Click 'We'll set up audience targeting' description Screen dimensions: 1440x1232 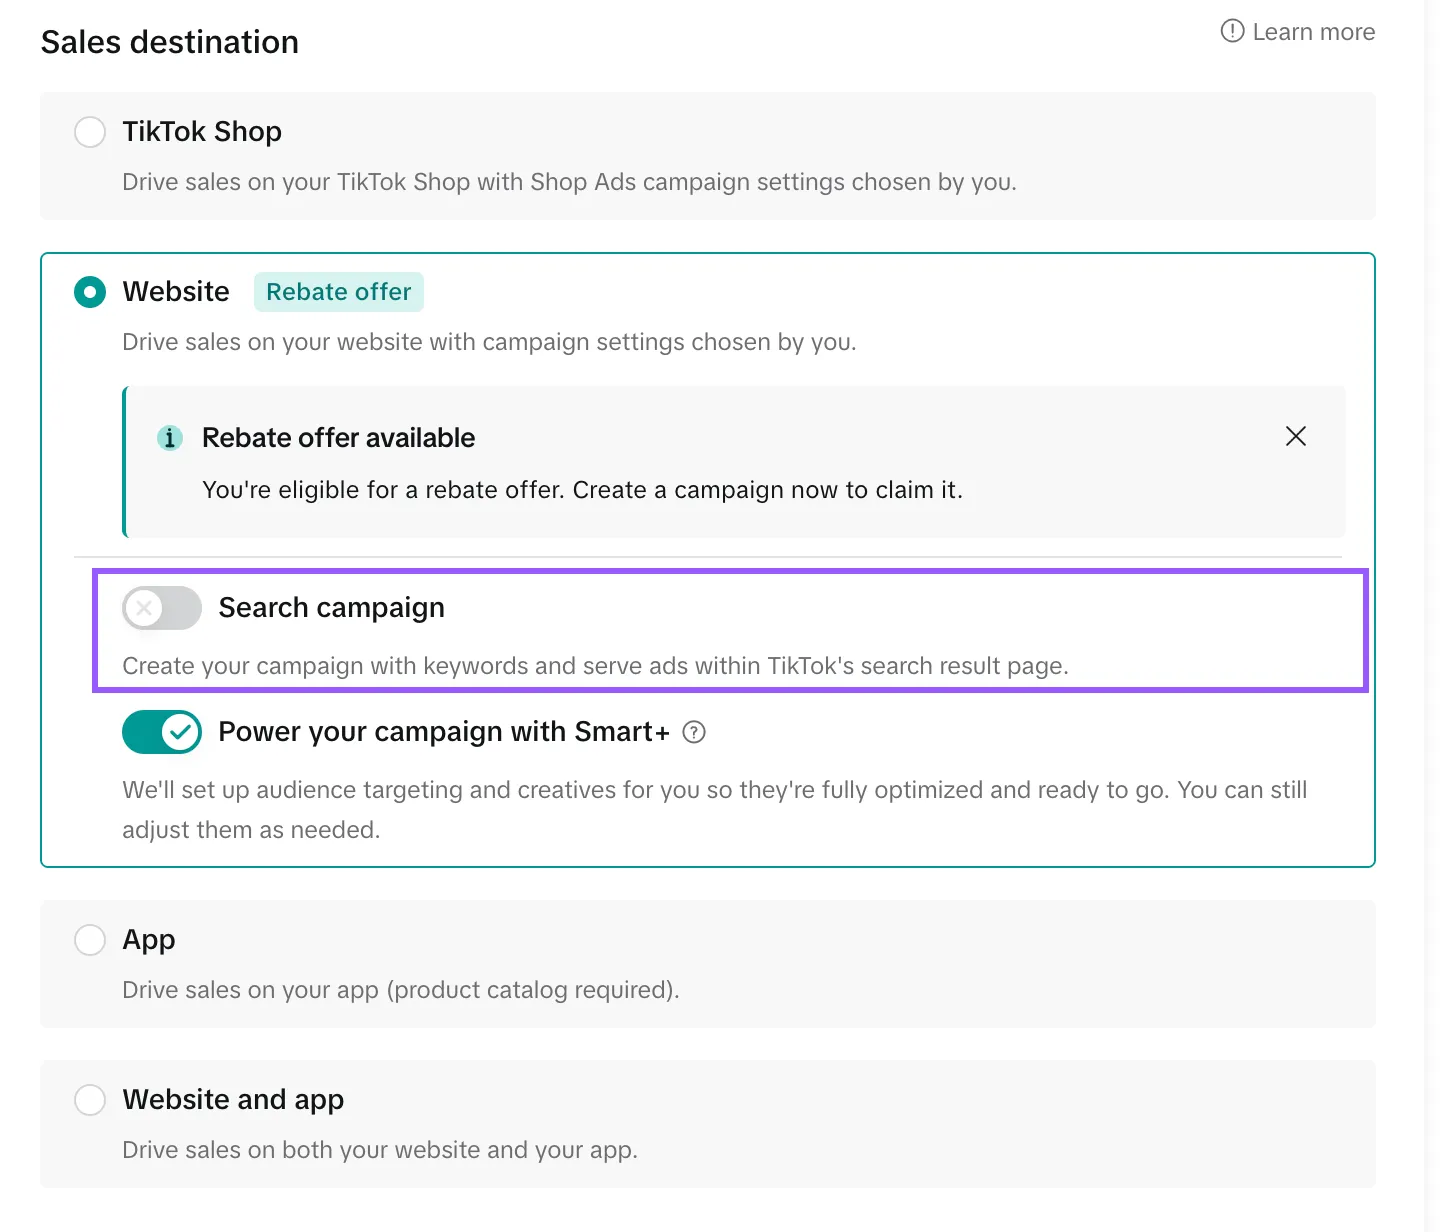pyautogui.click(x=714, y=810)
